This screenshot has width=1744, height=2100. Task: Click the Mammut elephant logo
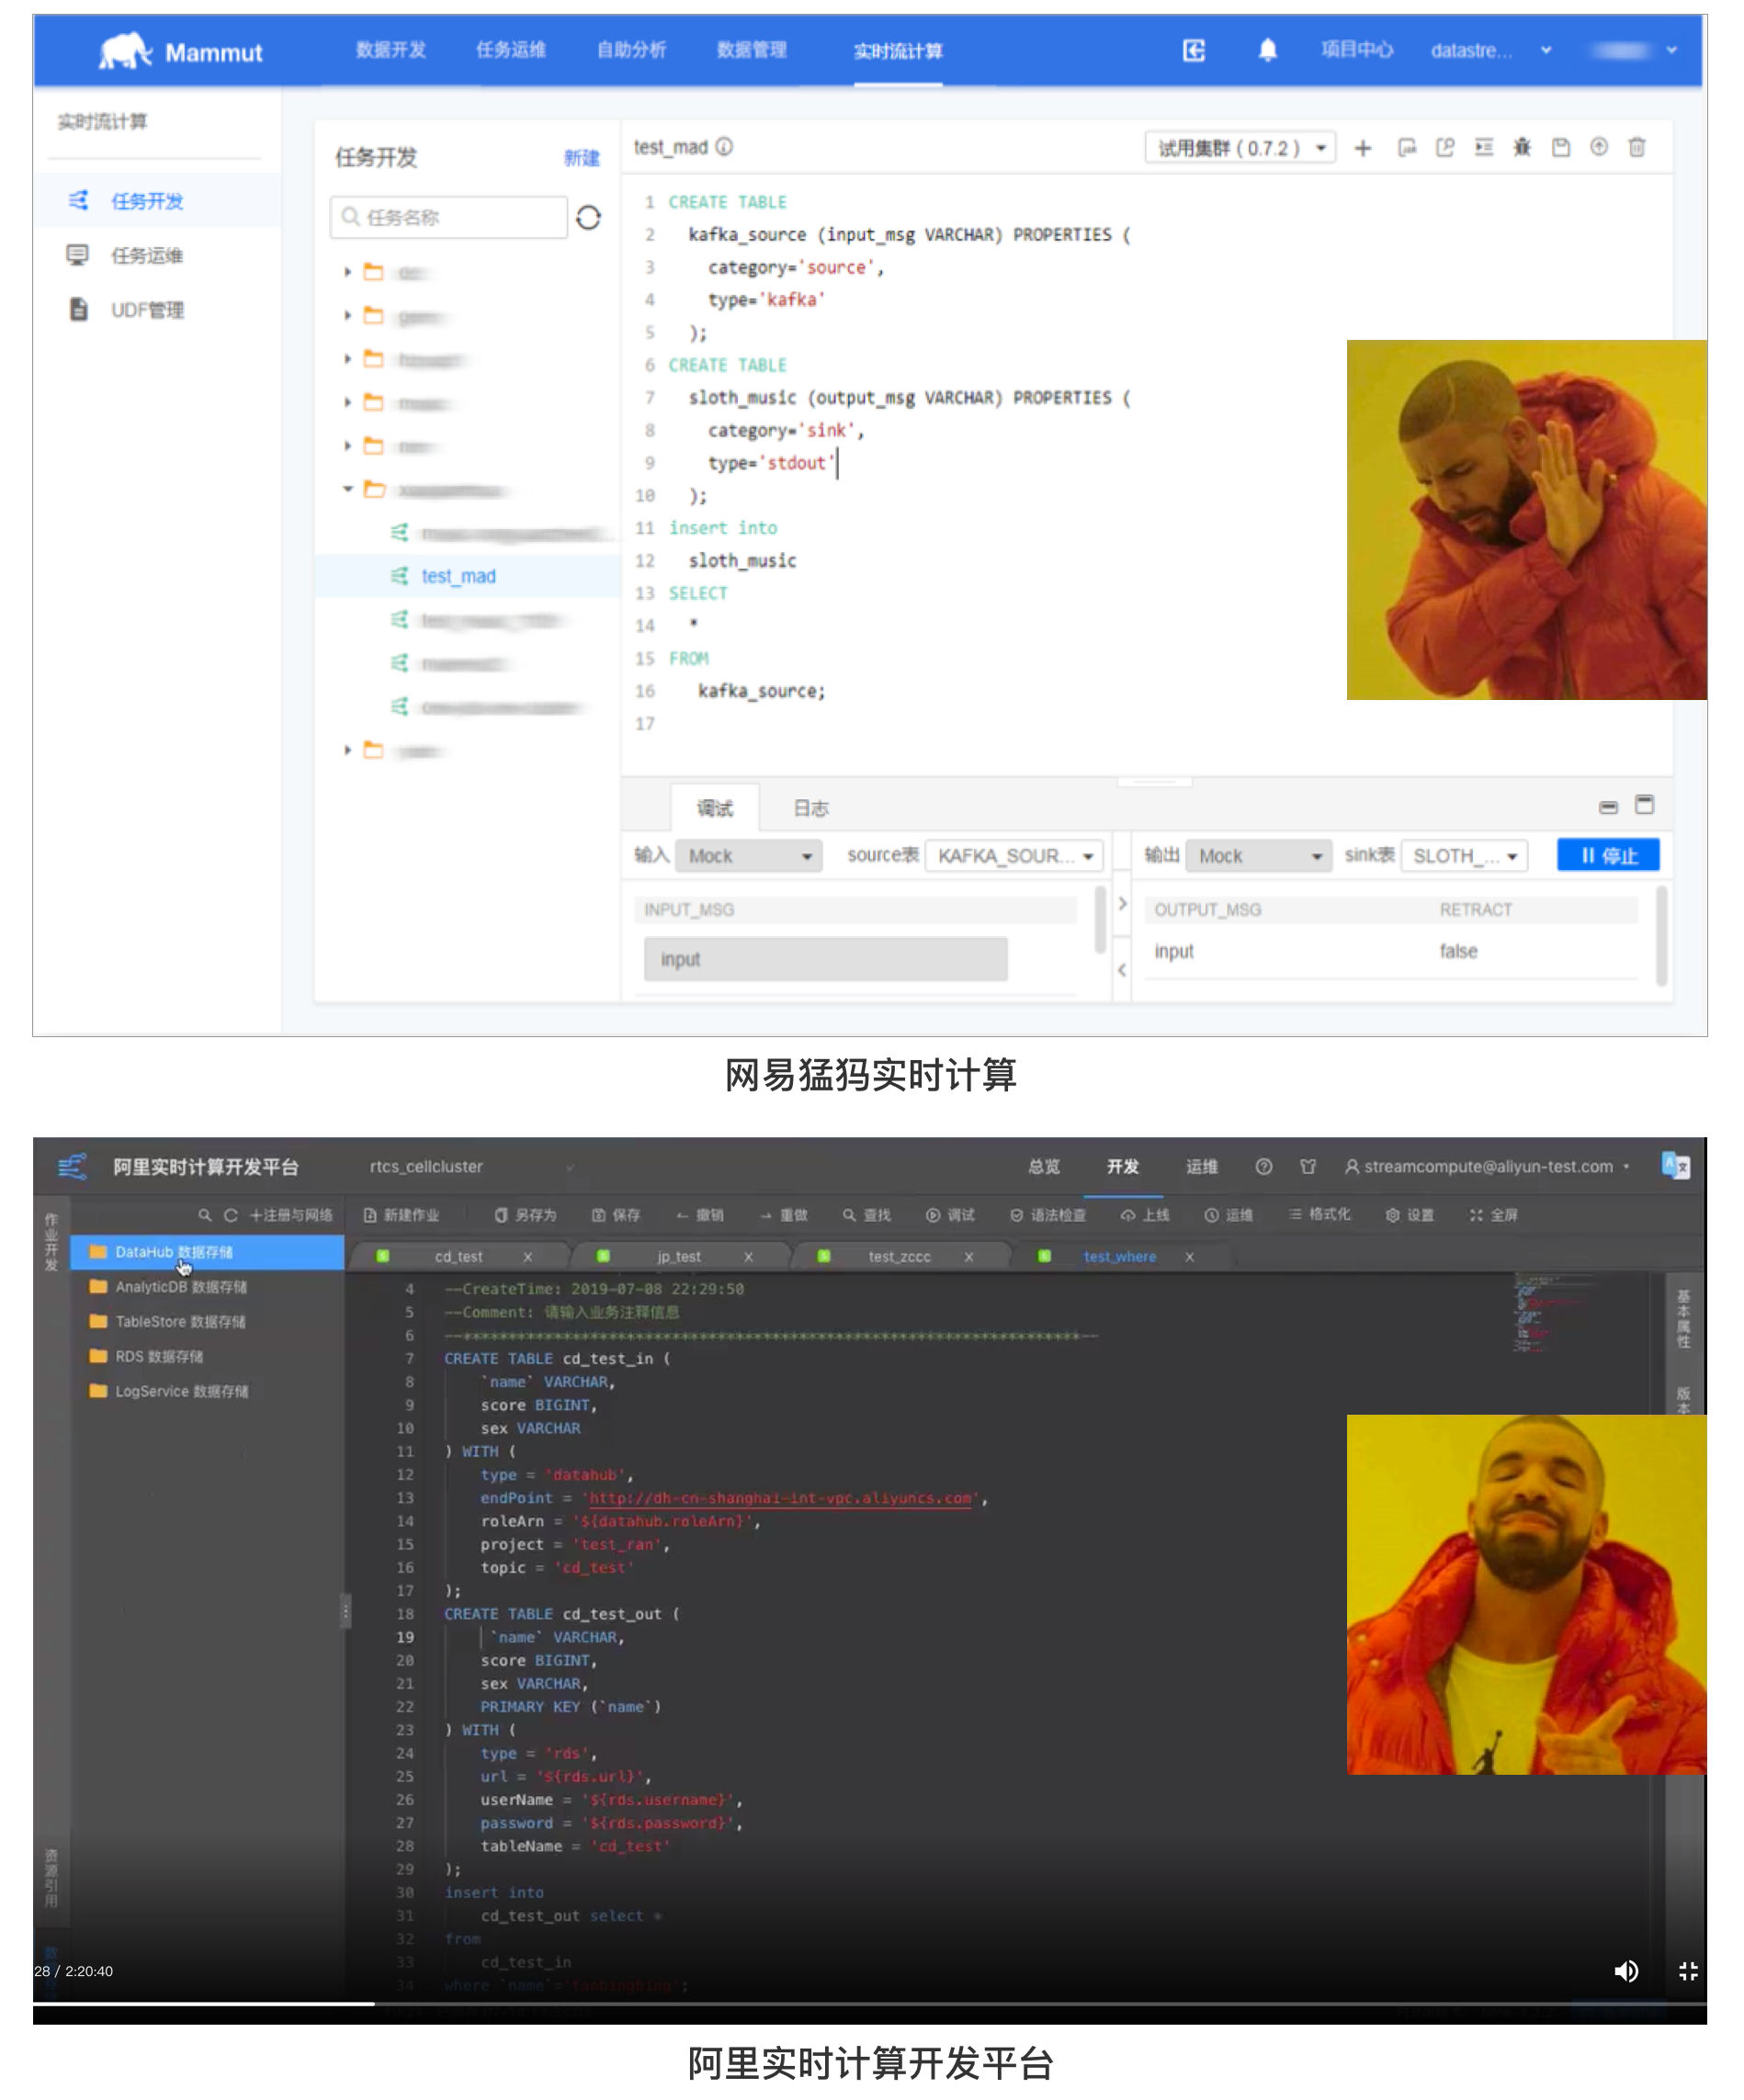point(125,51)
